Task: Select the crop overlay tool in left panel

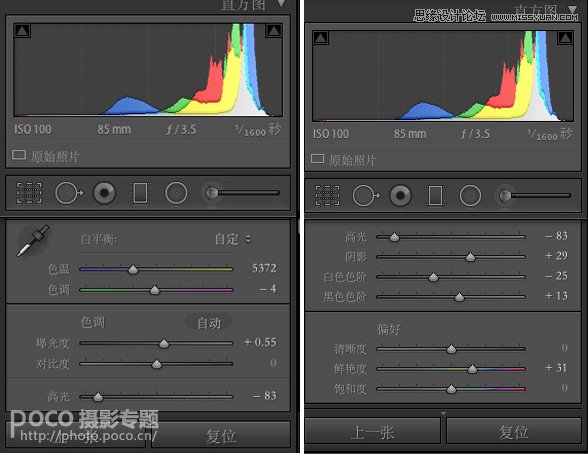Action: point(29,193)
